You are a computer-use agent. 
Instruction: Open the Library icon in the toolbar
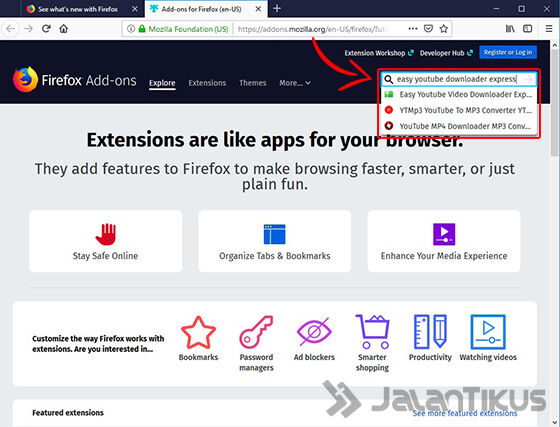[x=510, y=29]
